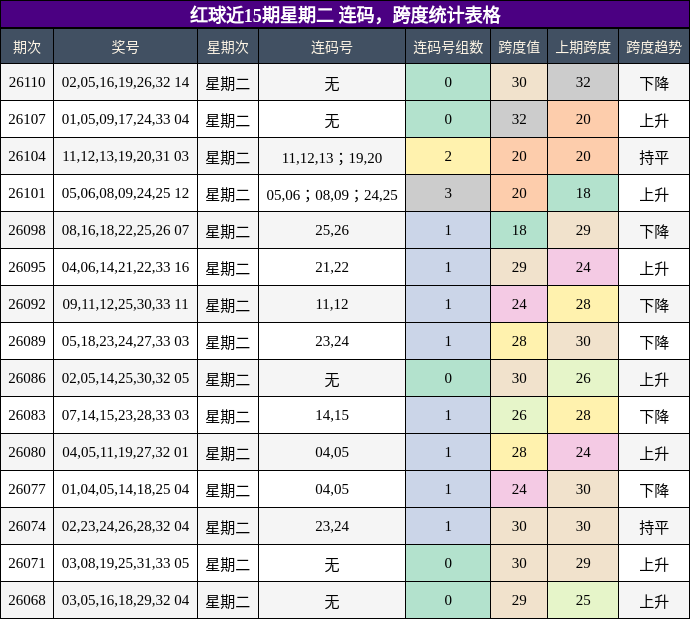This screenshot has width=690, height=619.
Task: Click trend 上升 in row 26107
Action: 654,120
